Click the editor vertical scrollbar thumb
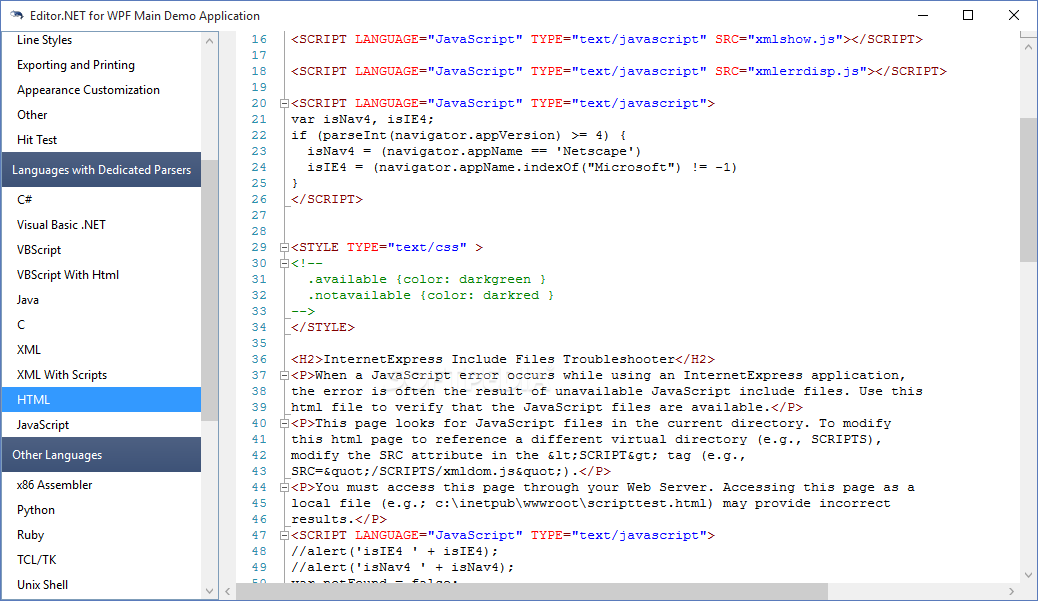The height and width of the screenshot is (601, 1038). point(1028,189)
